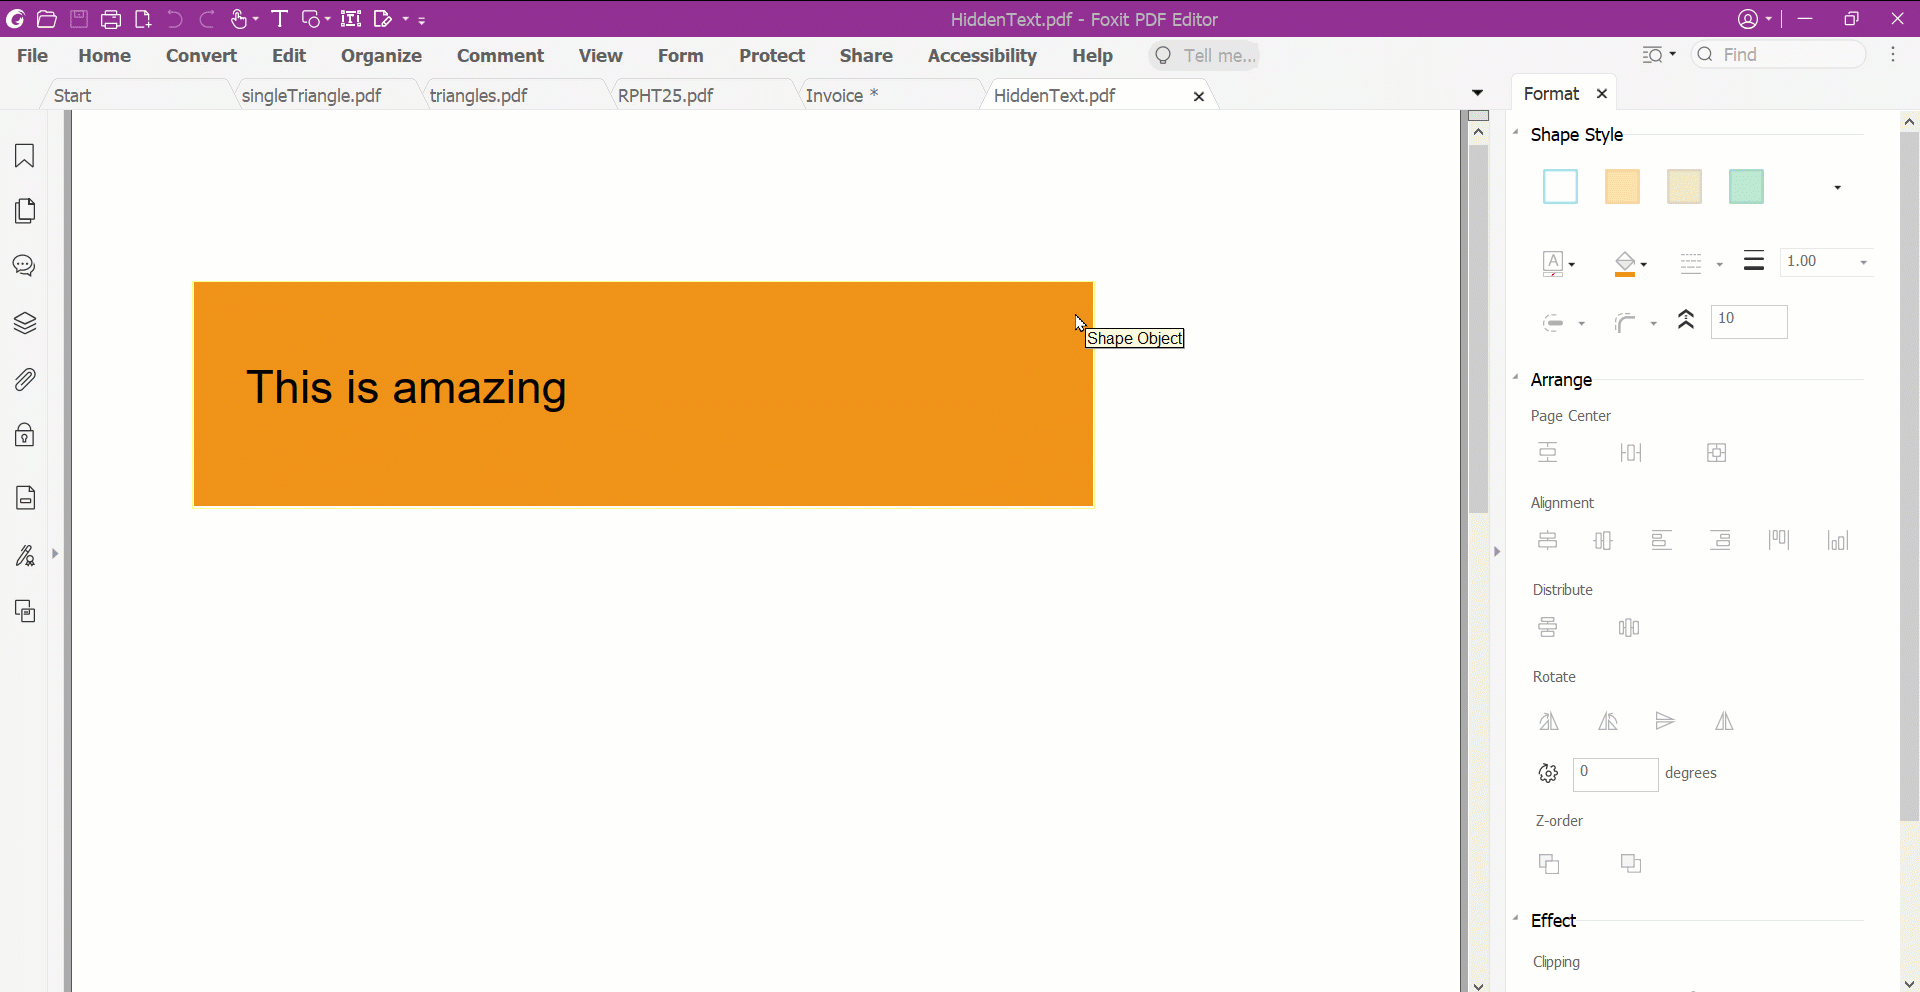Click the align left icon under Alignment
The width and height of the screenshot is (1920, 992).
tap(1662, 541)
